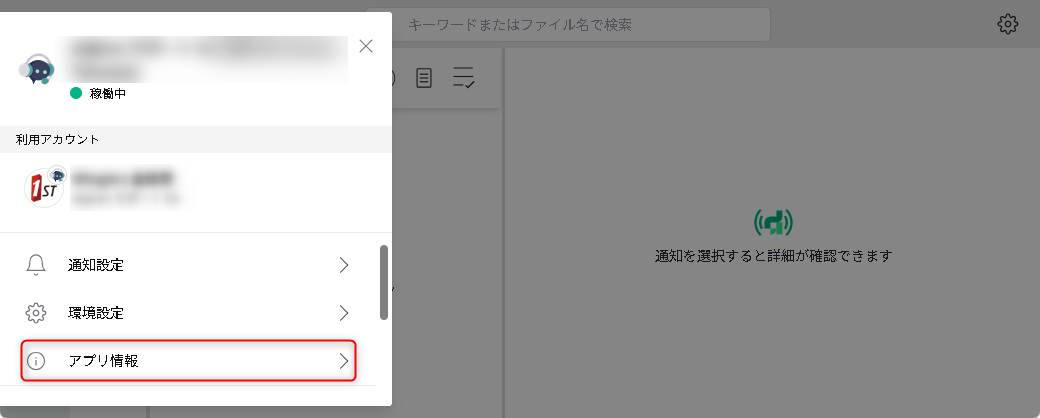Click the green 稼働中 status indicator
This screenshot has height=418, width=1040.
point(76,94)
